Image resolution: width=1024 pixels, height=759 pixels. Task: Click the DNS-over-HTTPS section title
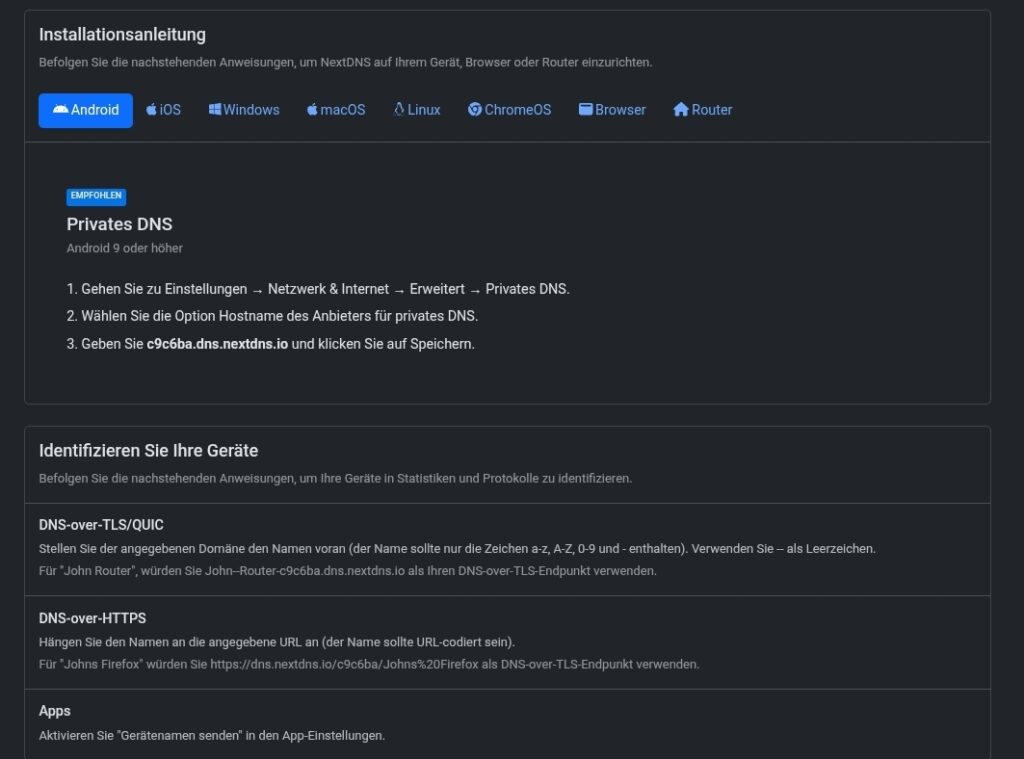click(x=92, y=618)
